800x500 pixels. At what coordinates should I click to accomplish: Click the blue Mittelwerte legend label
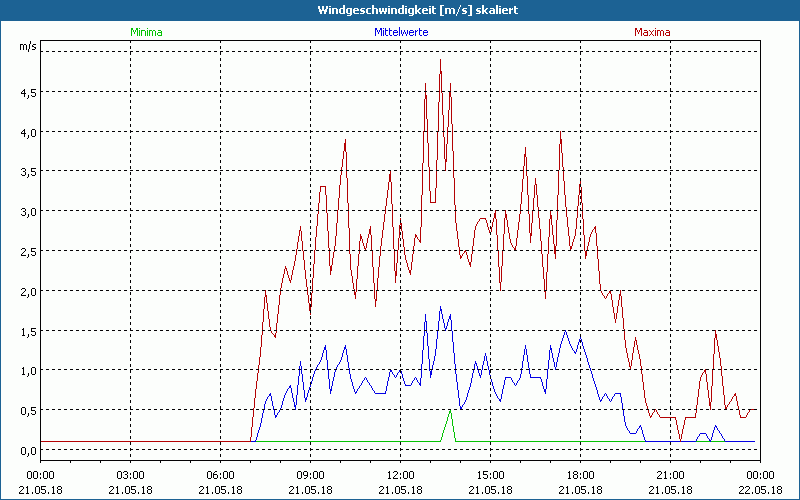[401, 31]
